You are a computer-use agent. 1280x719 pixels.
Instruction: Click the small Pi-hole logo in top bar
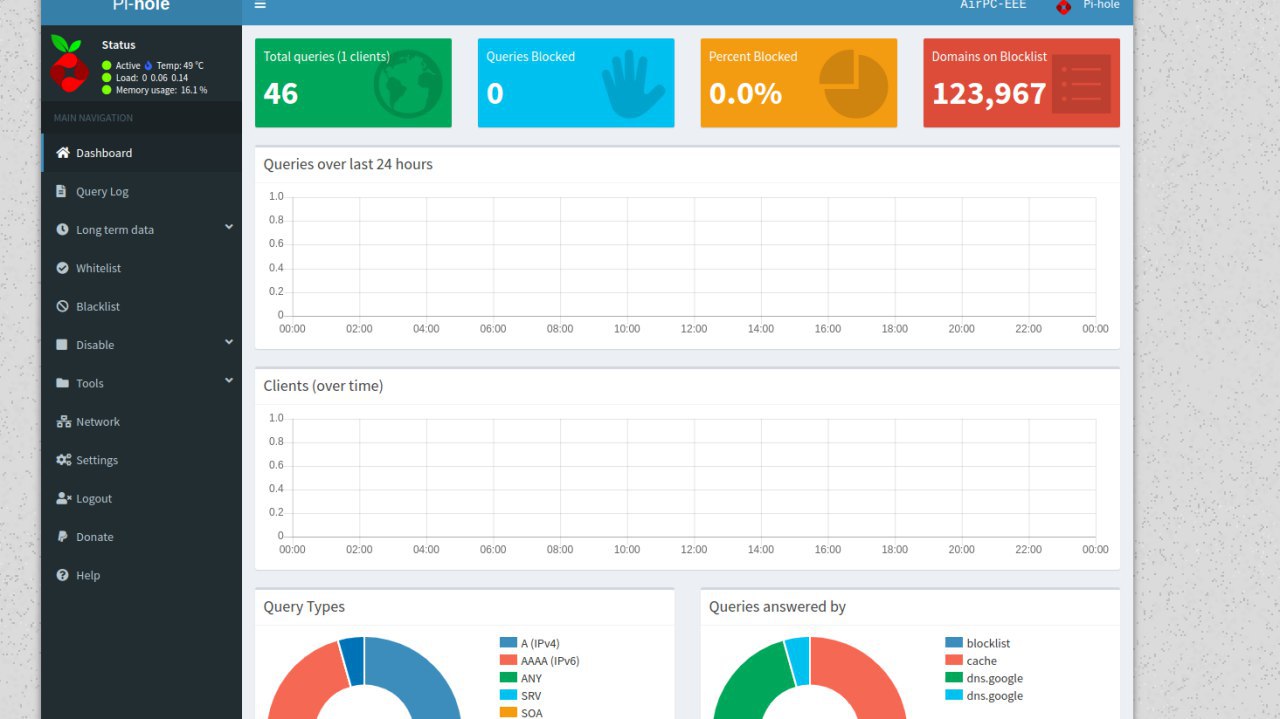[x=1064, y=6]
